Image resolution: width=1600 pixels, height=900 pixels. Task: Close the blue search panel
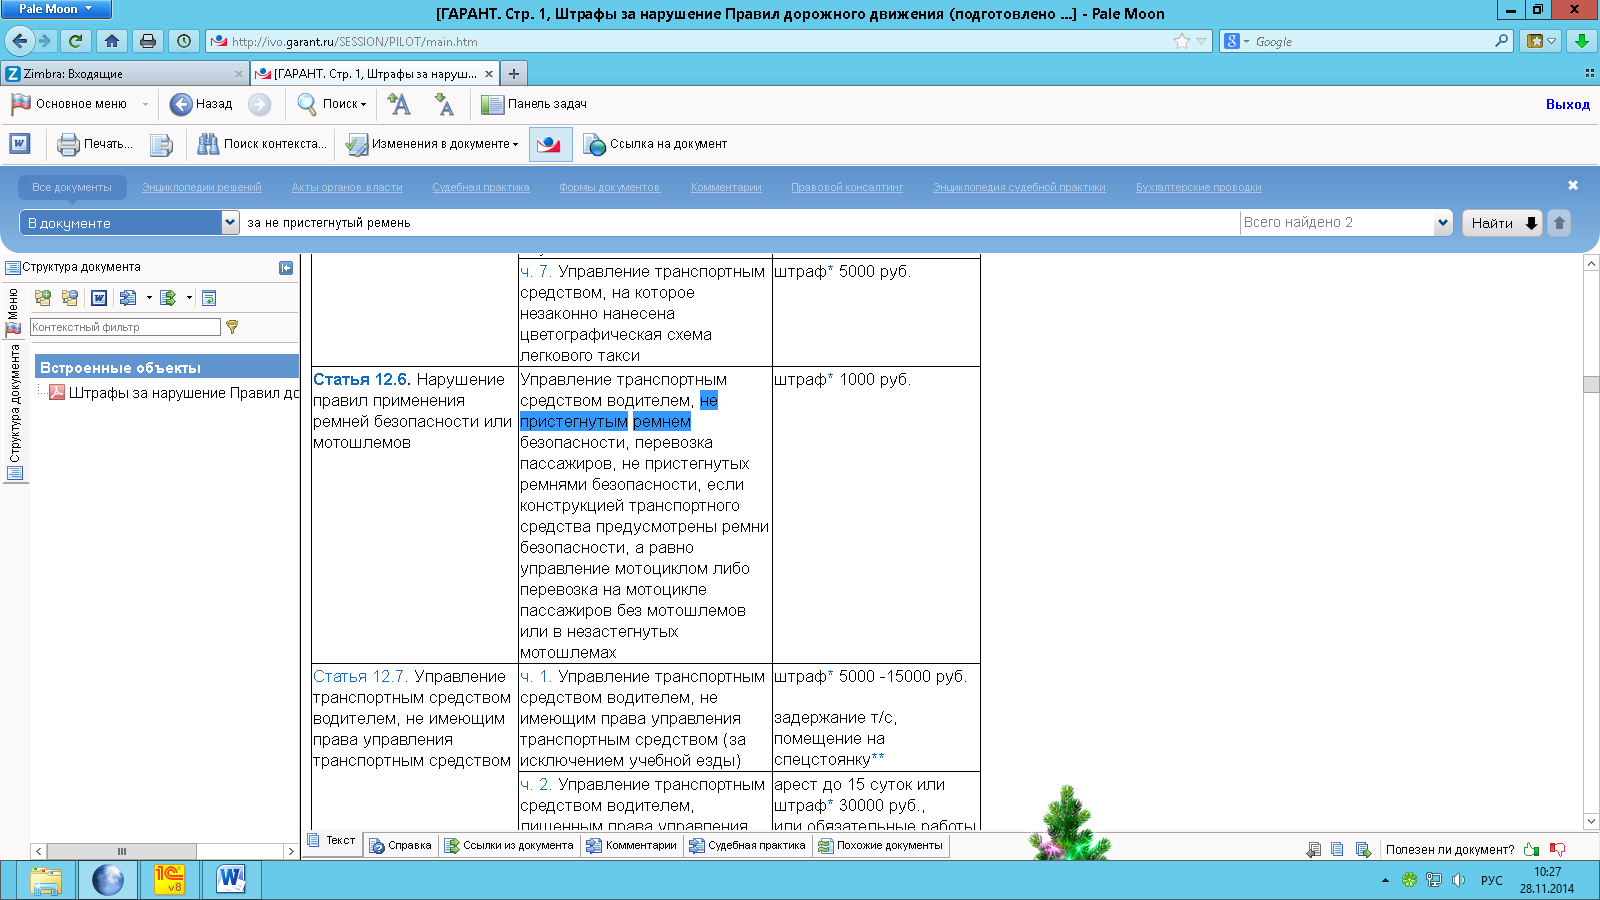click(x=1573, y=185)
